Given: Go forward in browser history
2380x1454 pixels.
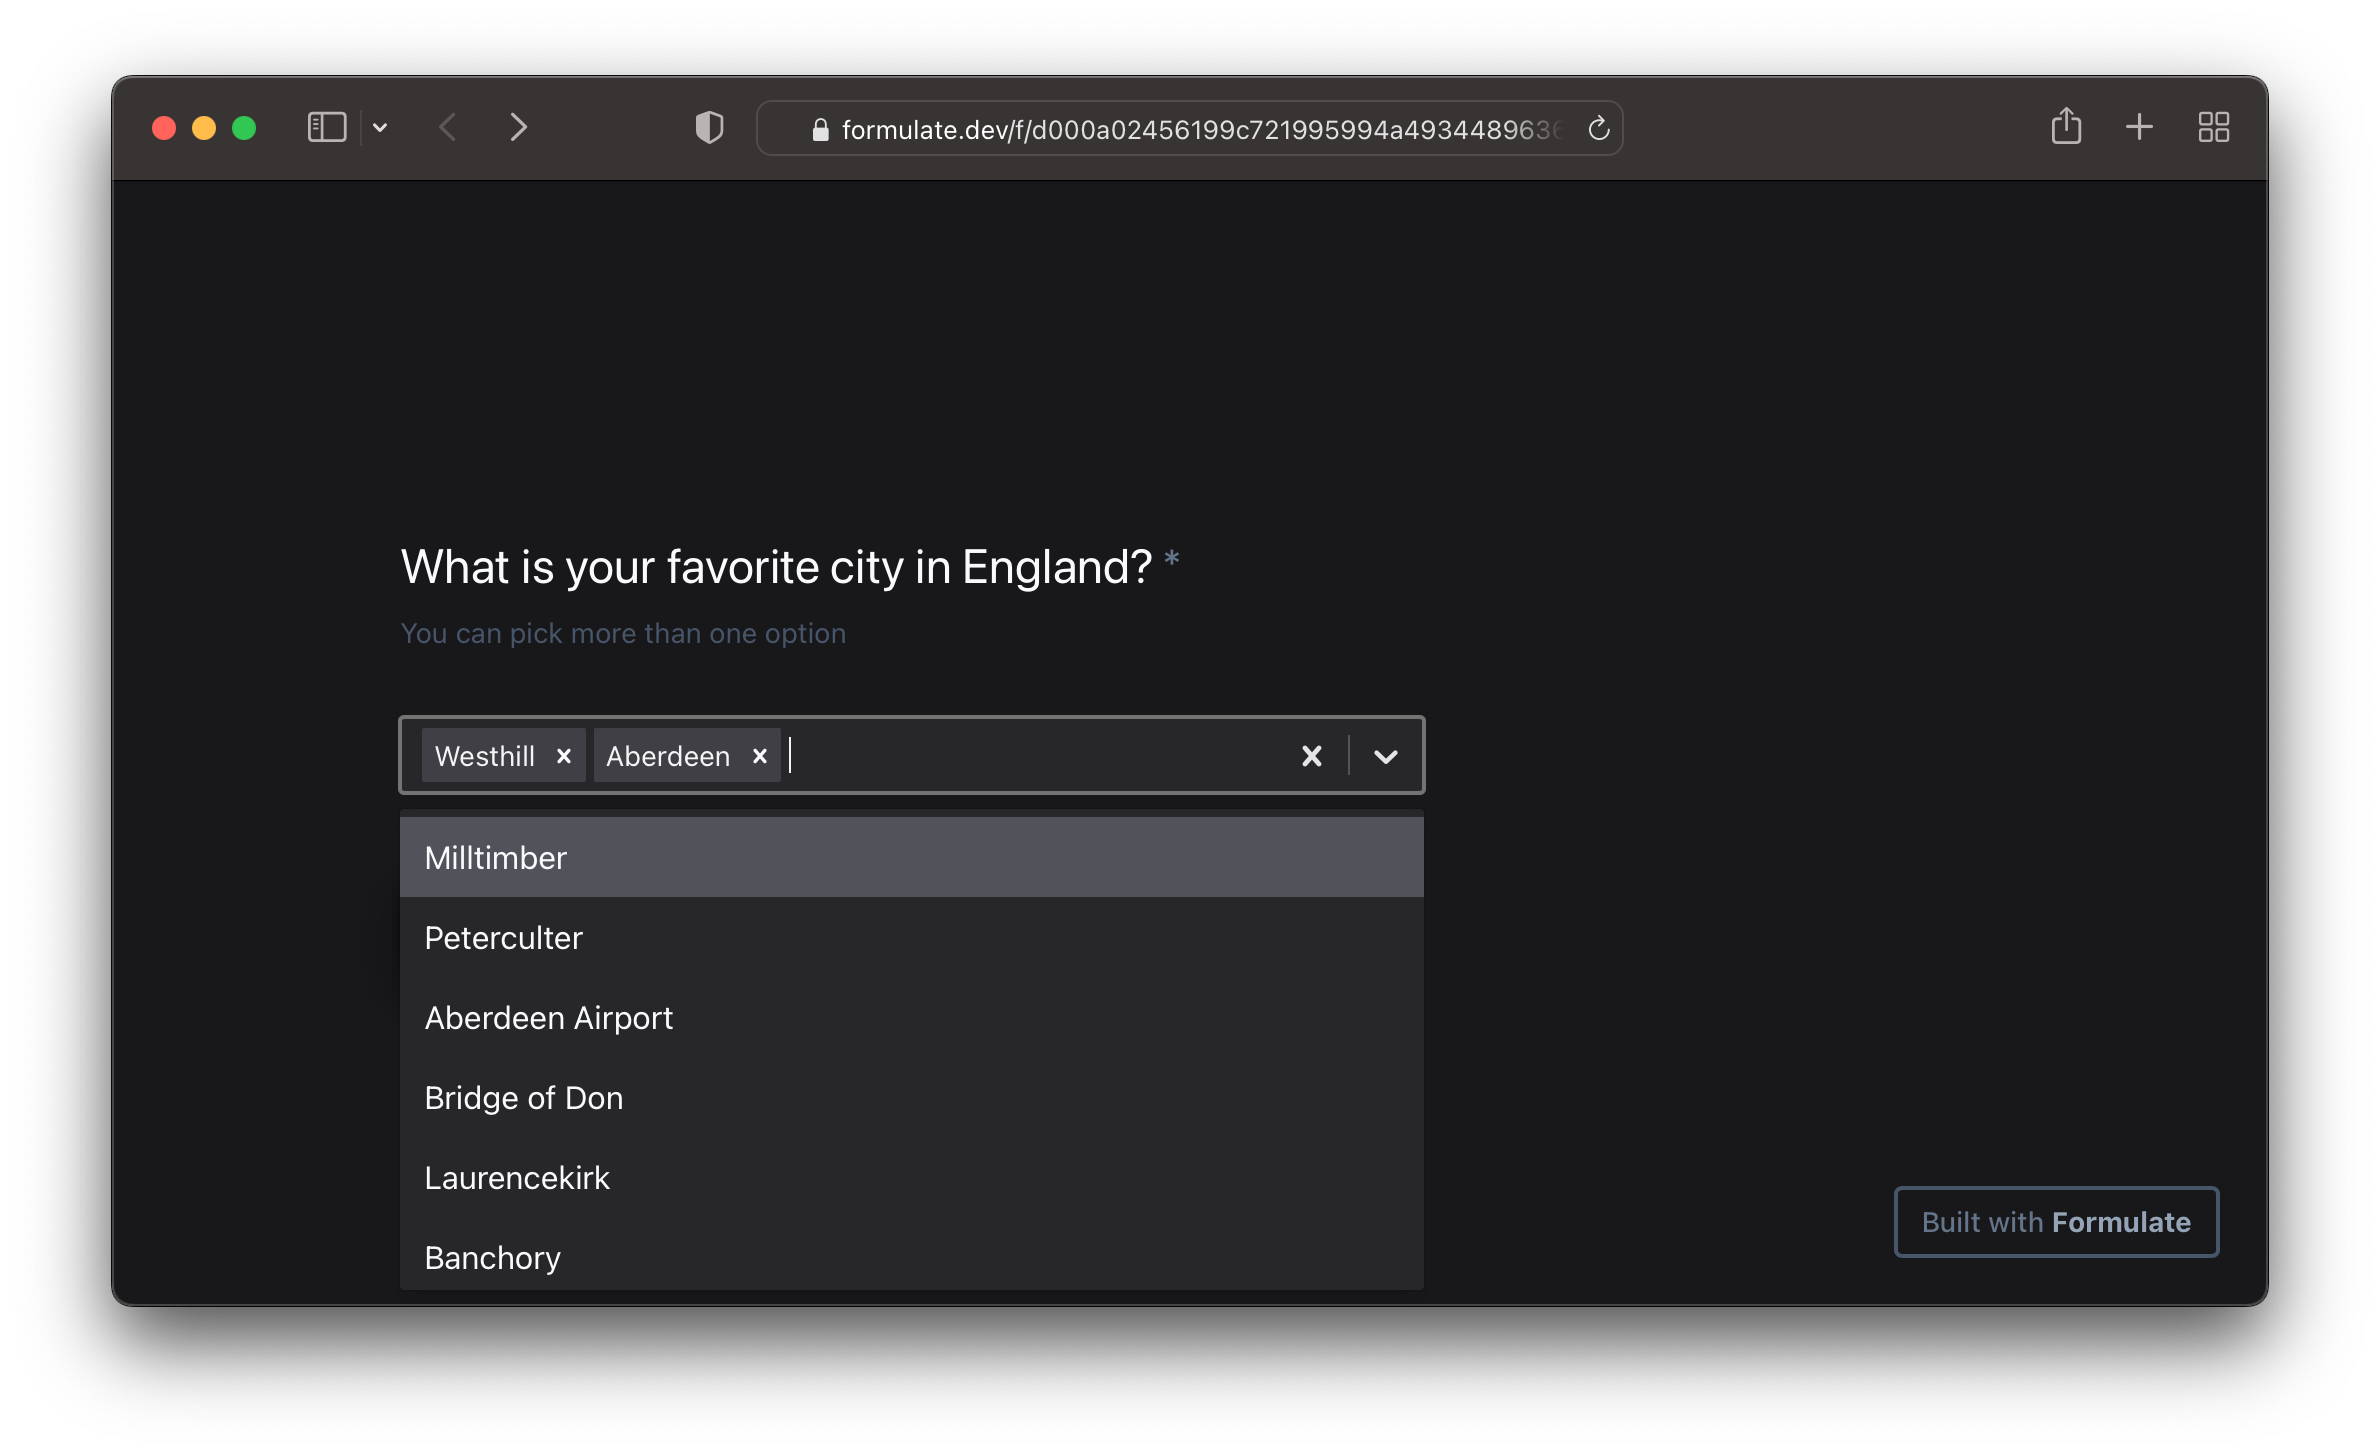Looking at the screenshot, I should pyautogui.click(x=518, y=128).
